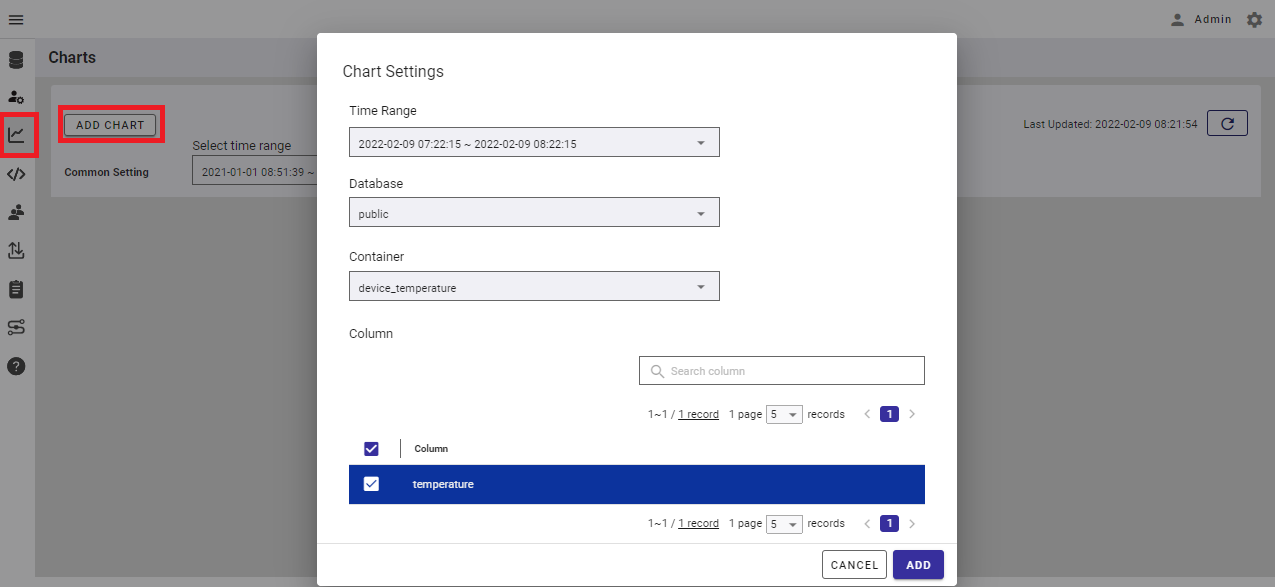The width and height of the screenshot is (1275, 587).
Task: Click the CANCEL button
Action: point(854,565)
